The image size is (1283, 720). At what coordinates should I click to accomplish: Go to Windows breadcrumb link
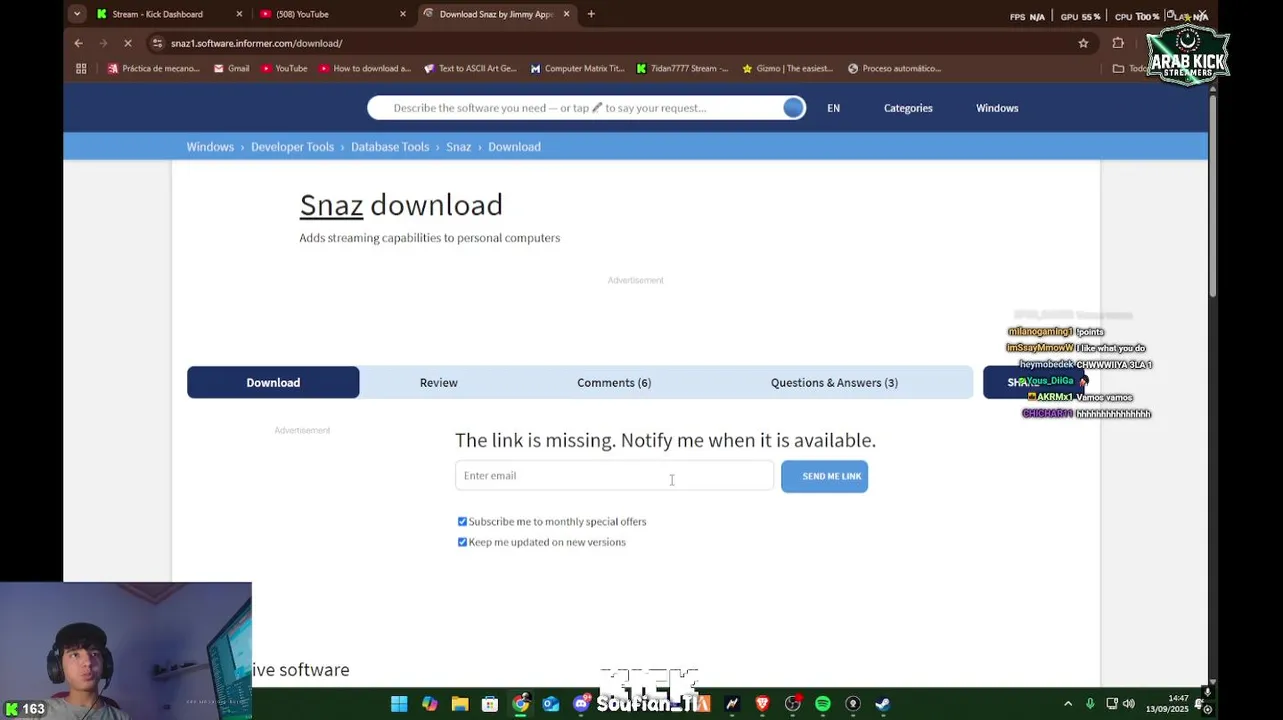pyautogui.click(x=210, y=147)
